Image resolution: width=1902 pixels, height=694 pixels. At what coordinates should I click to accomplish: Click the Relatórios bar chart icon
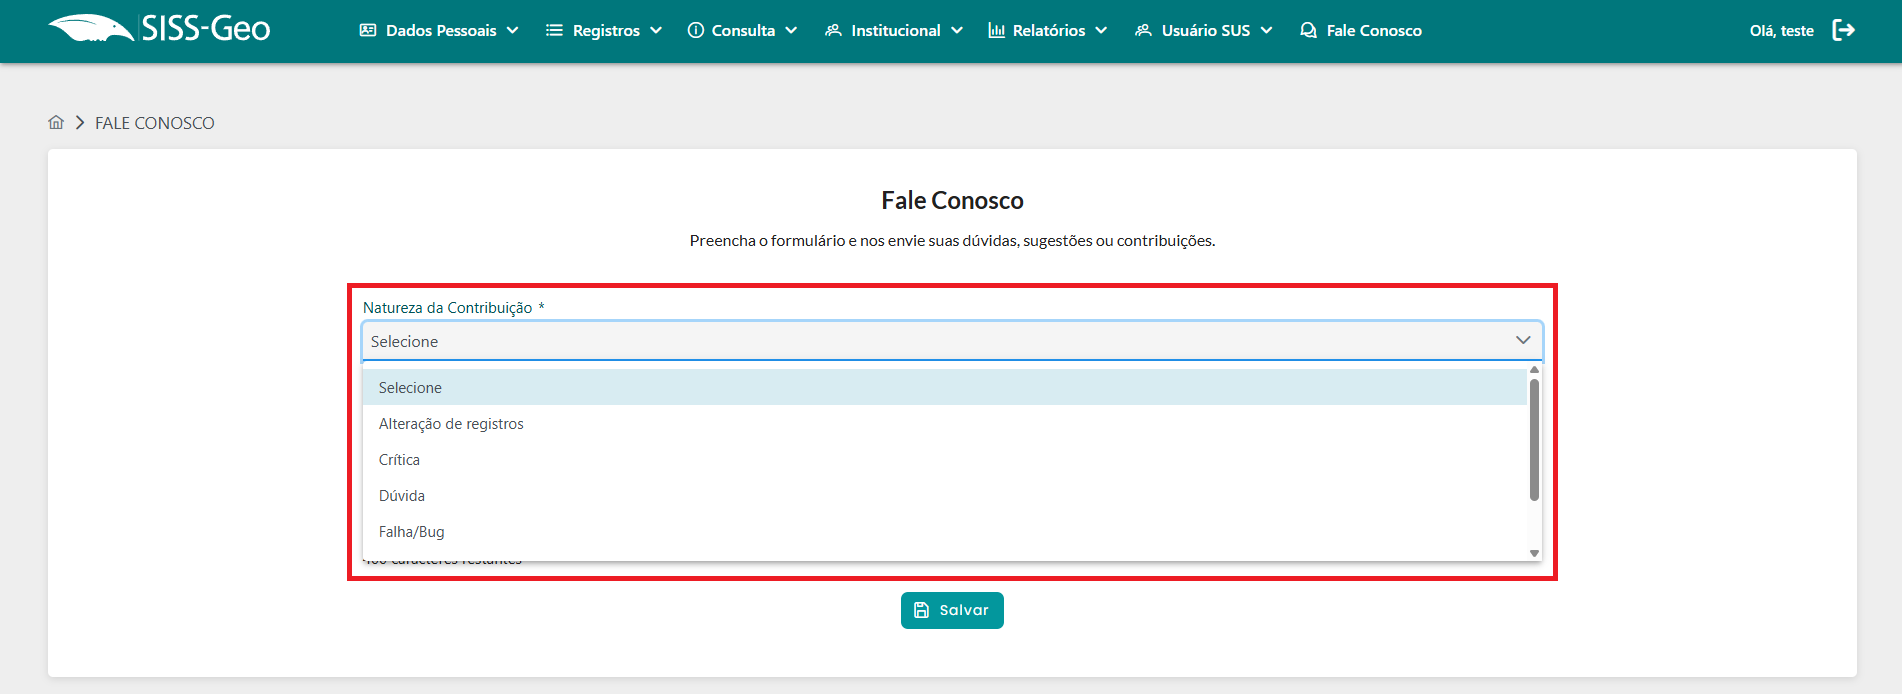pos(996,30)
